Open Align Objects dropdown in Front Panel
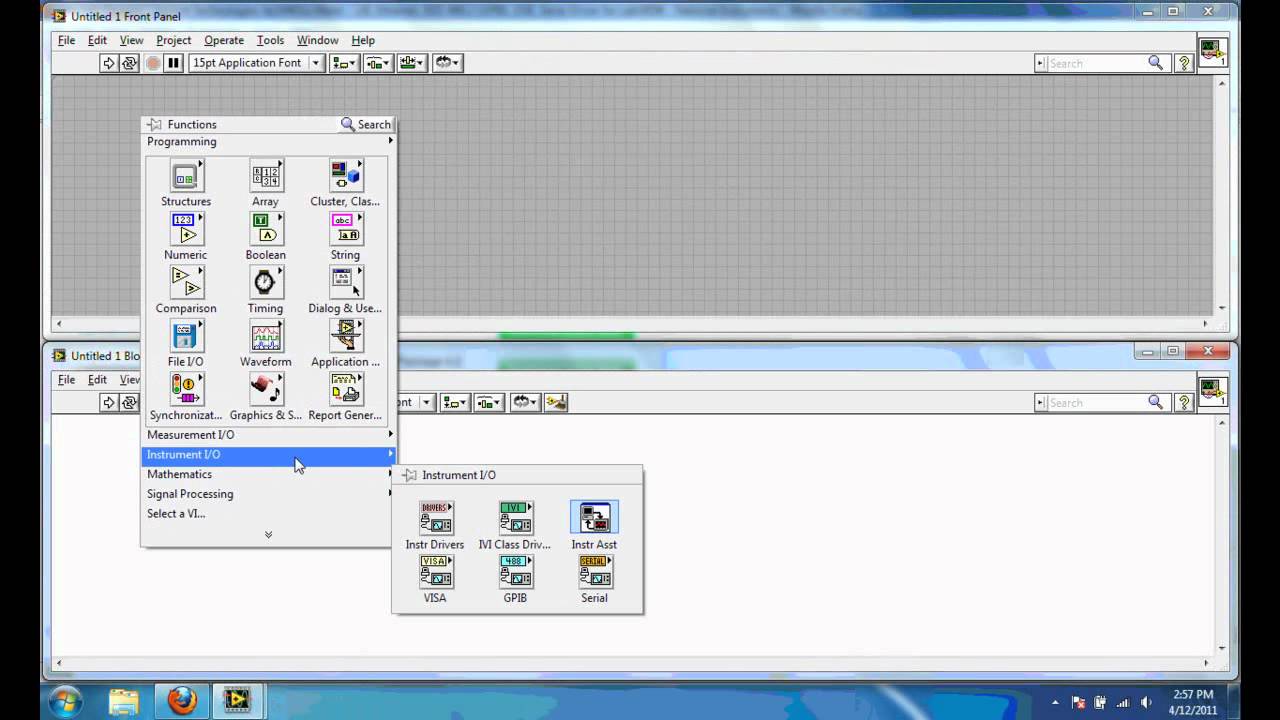The height and width of the screenshot is (720, 1280). (x=344, y=63)
